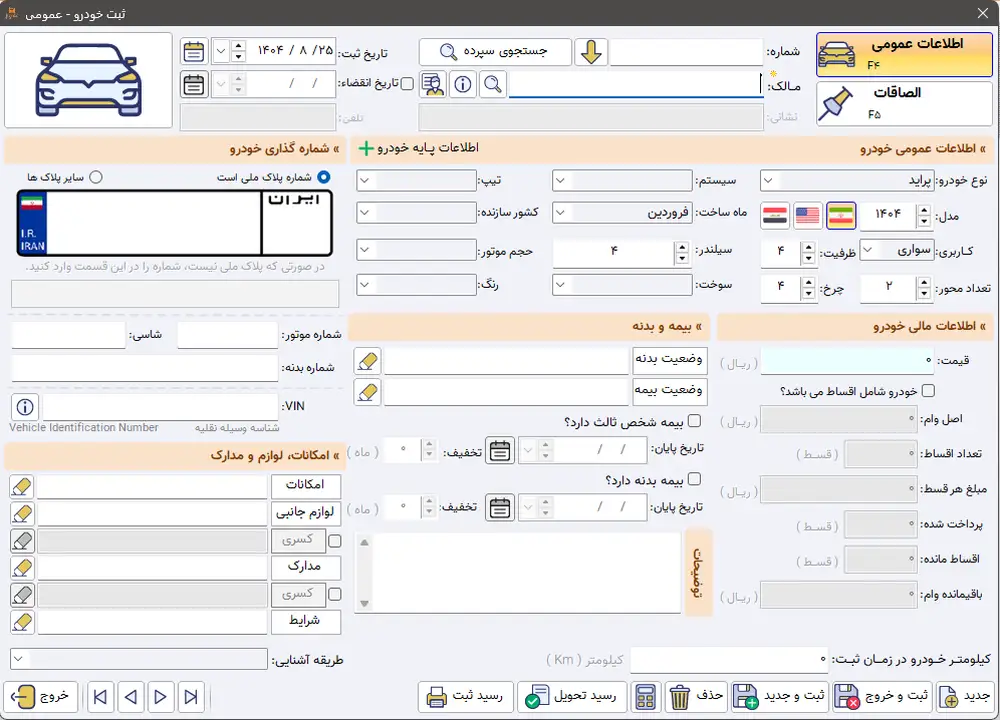Click the جستجوی سپرده button
This screenshot has height=720, width=1000.
pos(495,52)
